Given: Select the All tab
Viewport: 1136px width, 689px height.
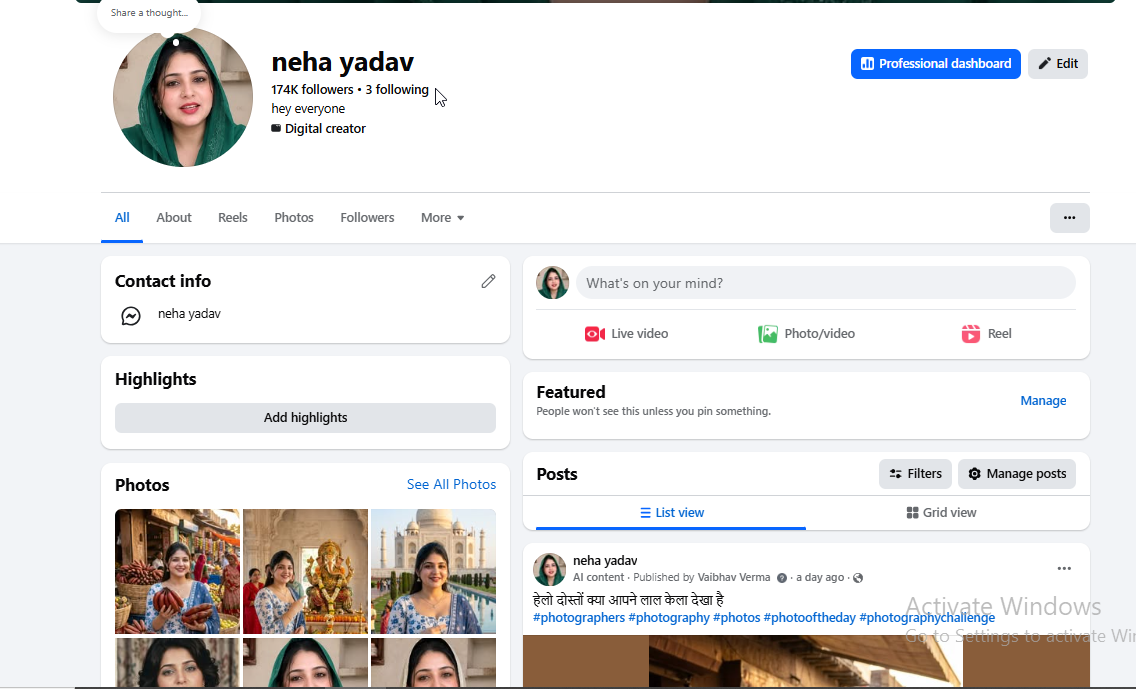Looking at the screenshot, I should coord(122,217).
